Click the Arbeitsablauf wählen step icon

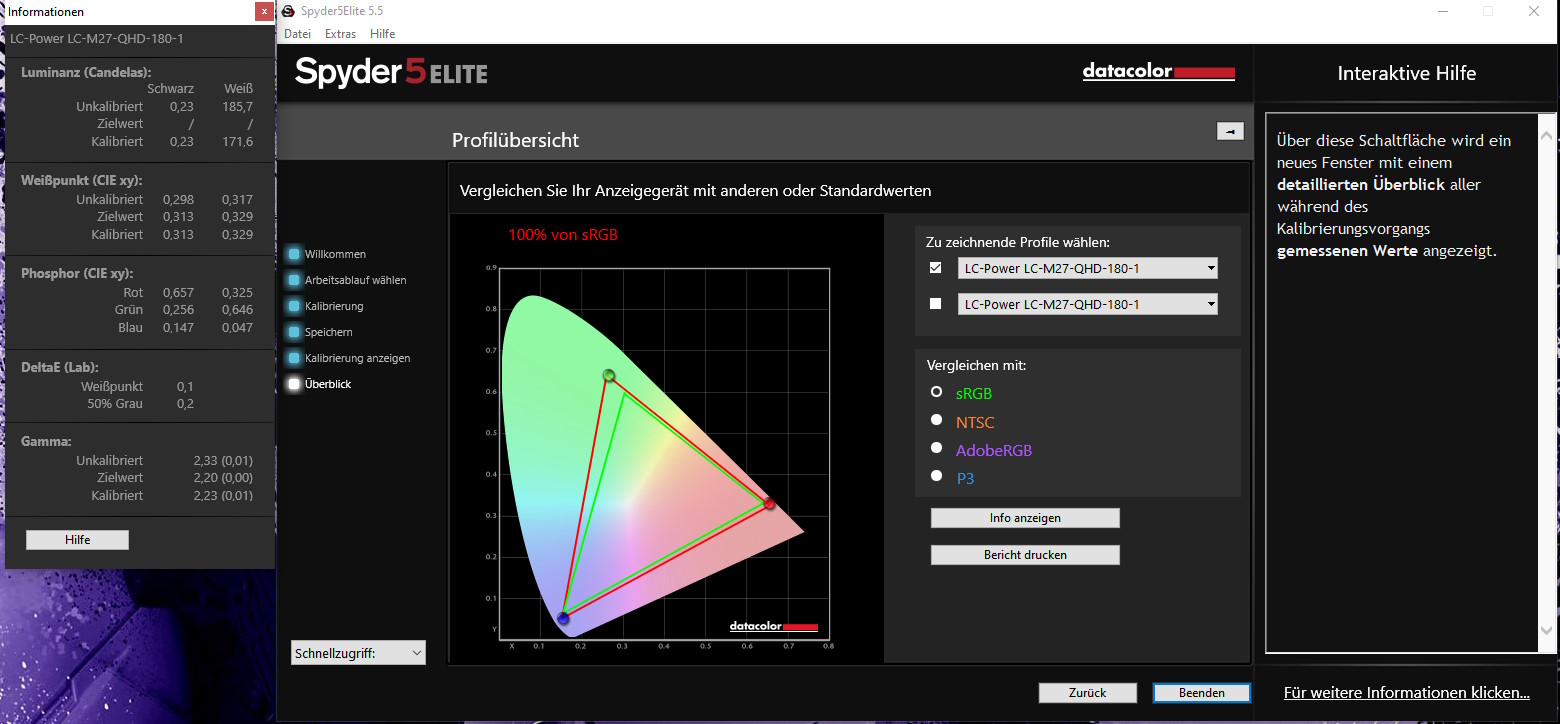294,280
